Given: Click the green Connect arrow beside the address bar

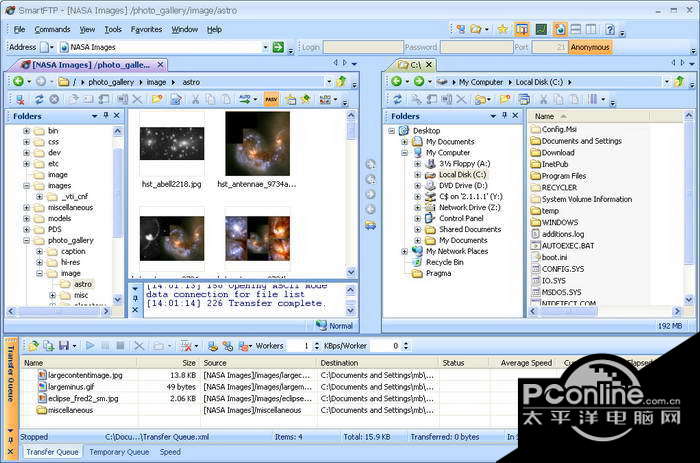Looking at the screenshot, I should click(277, 47).
